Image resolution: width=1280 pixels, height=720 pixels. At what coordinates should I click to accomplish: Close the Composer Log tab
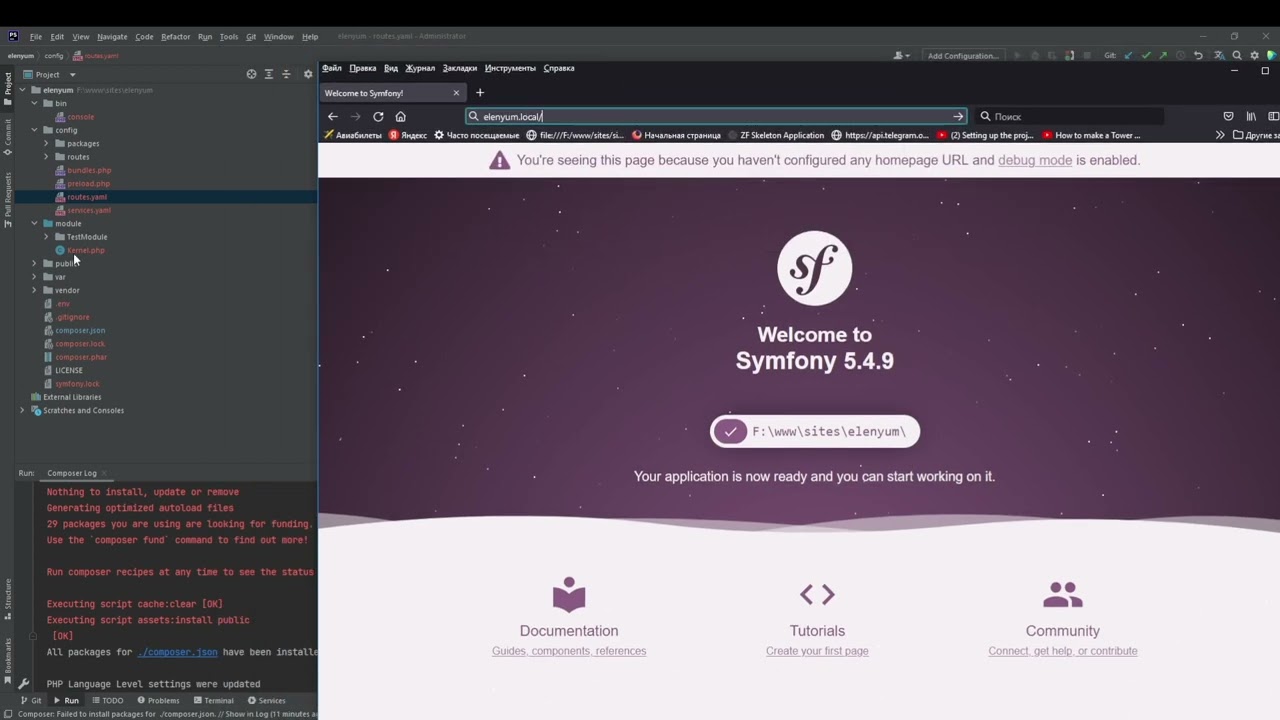pyautogui.click(x=105, y=473)
